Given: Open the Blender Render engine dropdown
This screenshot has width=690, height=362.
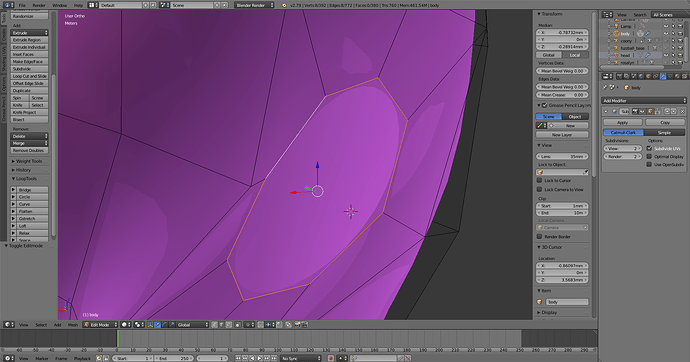Looking at the screenshot, I should coord(254,5).
